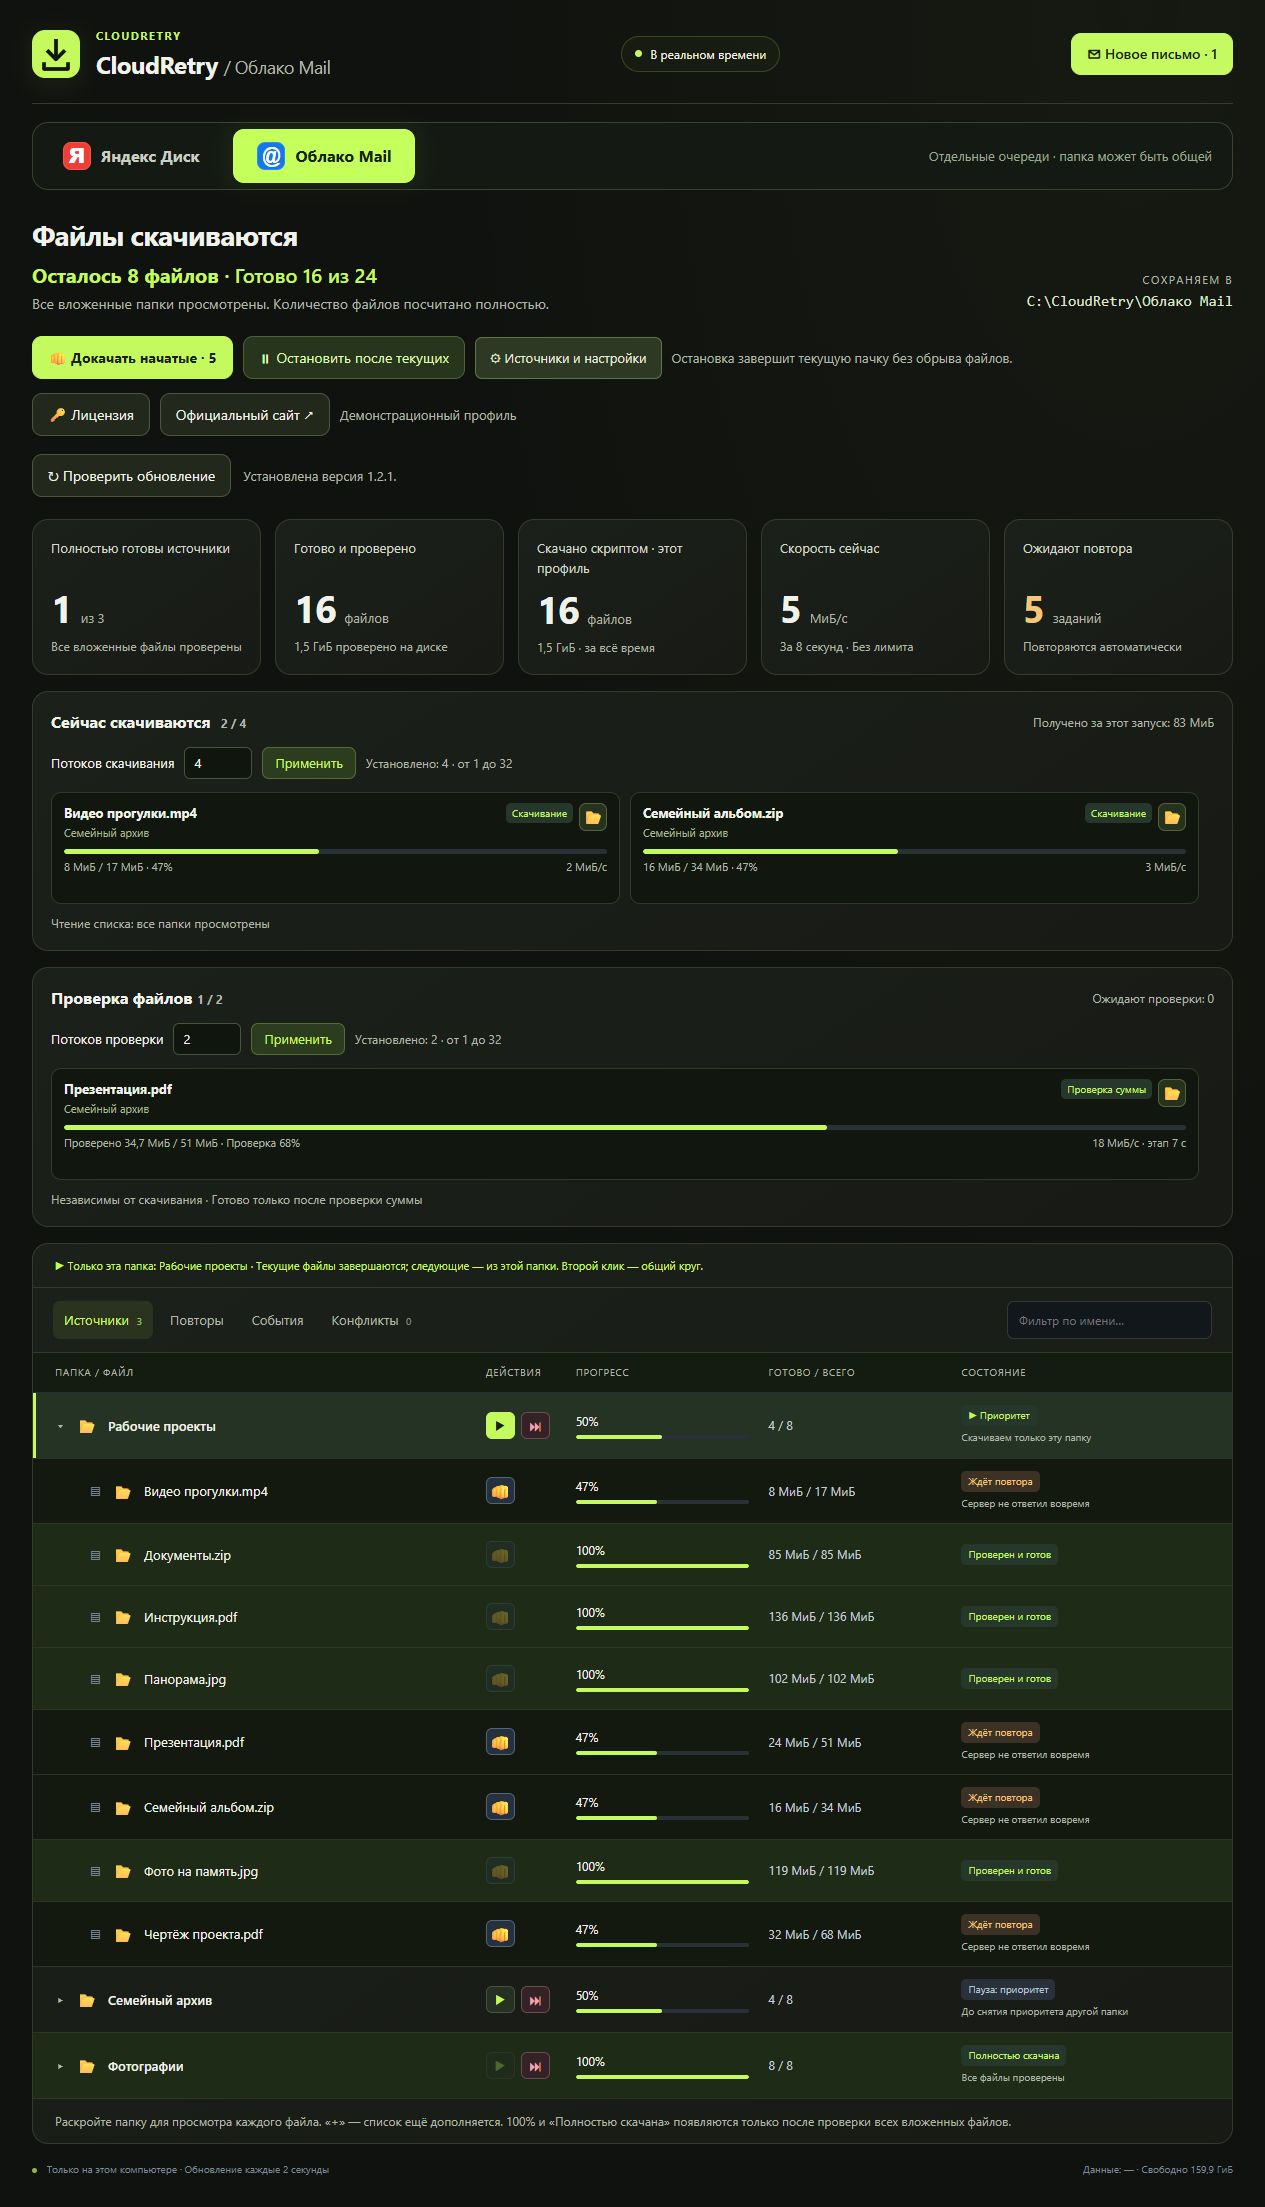Expand the Фотографии folder

pyautogui.click(x=60, y=2067)
